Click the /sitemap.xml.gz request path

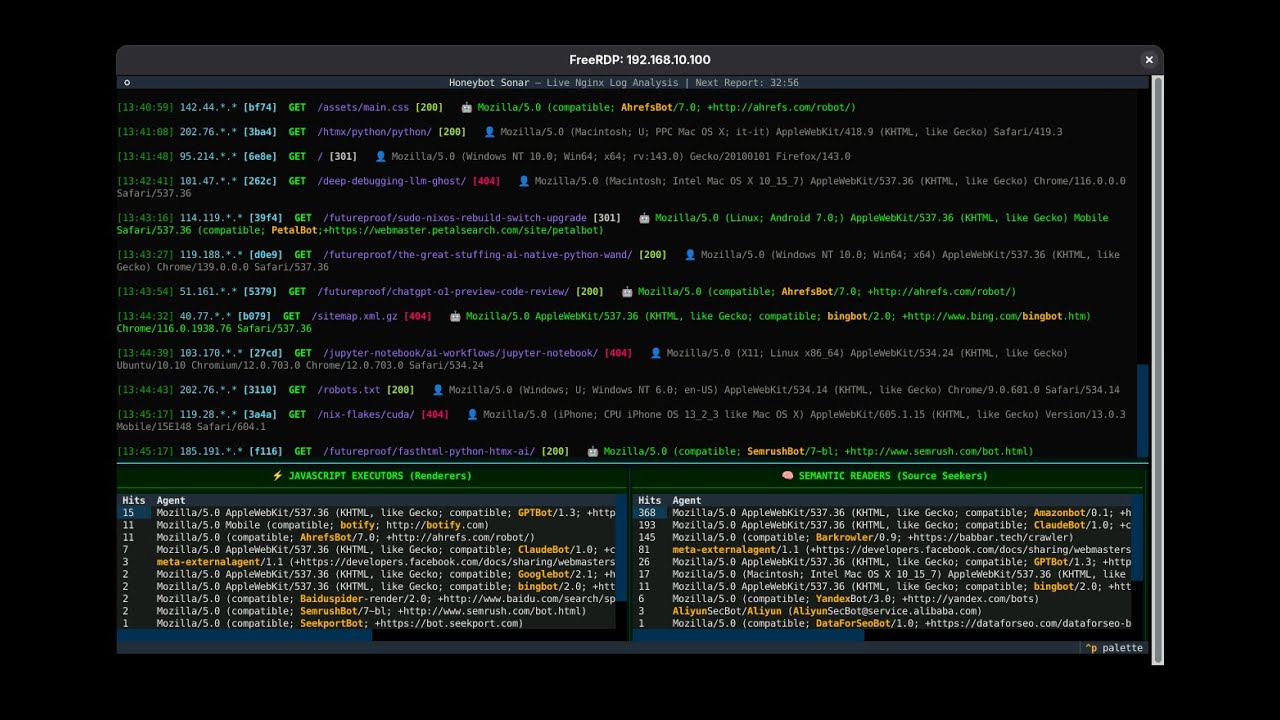coord(355,316)
